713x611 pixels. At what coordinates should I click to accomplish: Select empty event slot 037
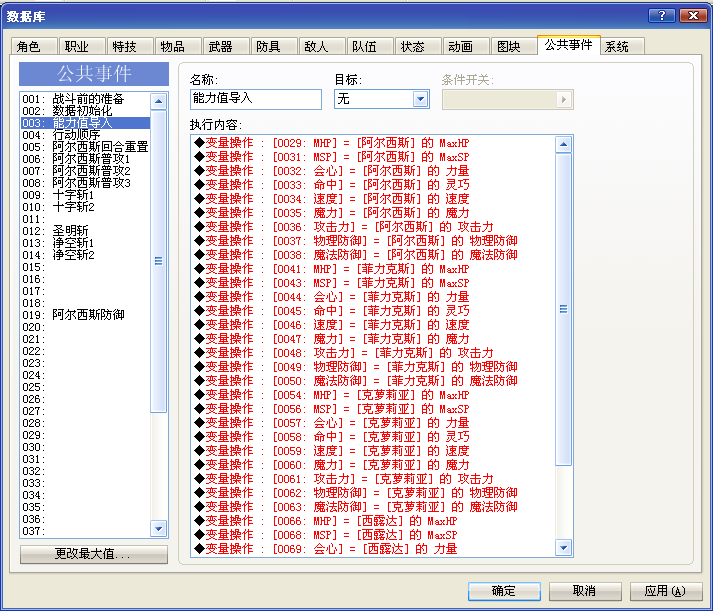tap(85, 531)
